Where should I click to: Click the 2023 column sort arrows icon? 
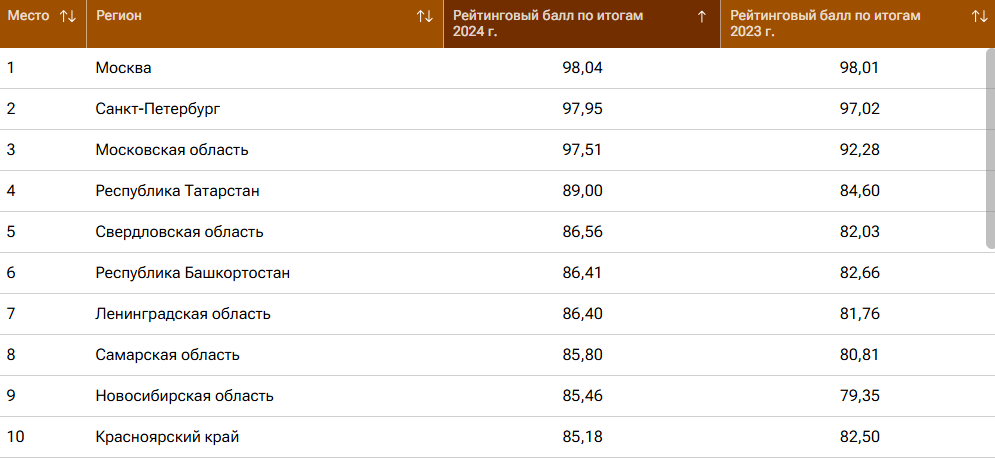coord(979,16)
